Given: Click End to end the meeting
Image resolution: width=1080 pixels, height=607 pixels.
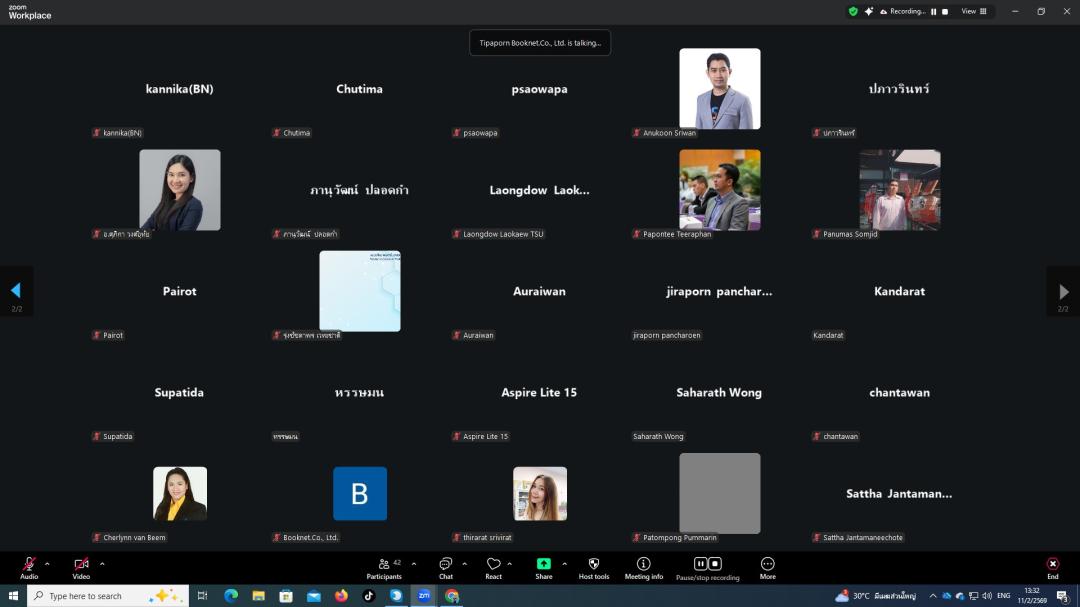Looking at the screenshot, I should [x=1052, y=566].
